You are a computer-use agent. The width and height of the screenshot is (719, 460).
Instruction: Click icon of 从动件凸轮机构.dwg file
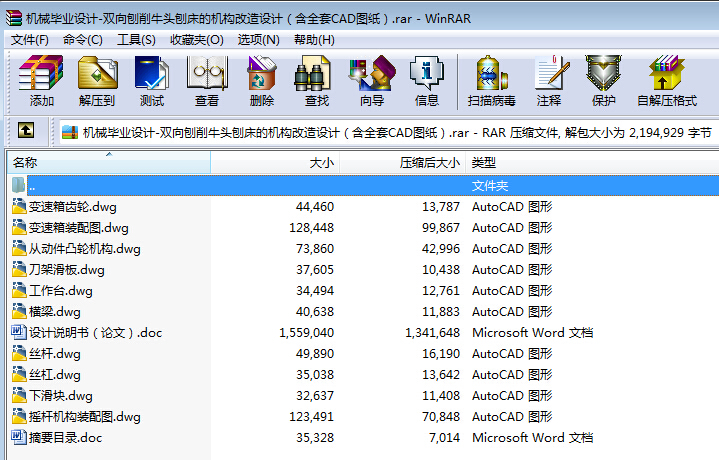point(19,248)
